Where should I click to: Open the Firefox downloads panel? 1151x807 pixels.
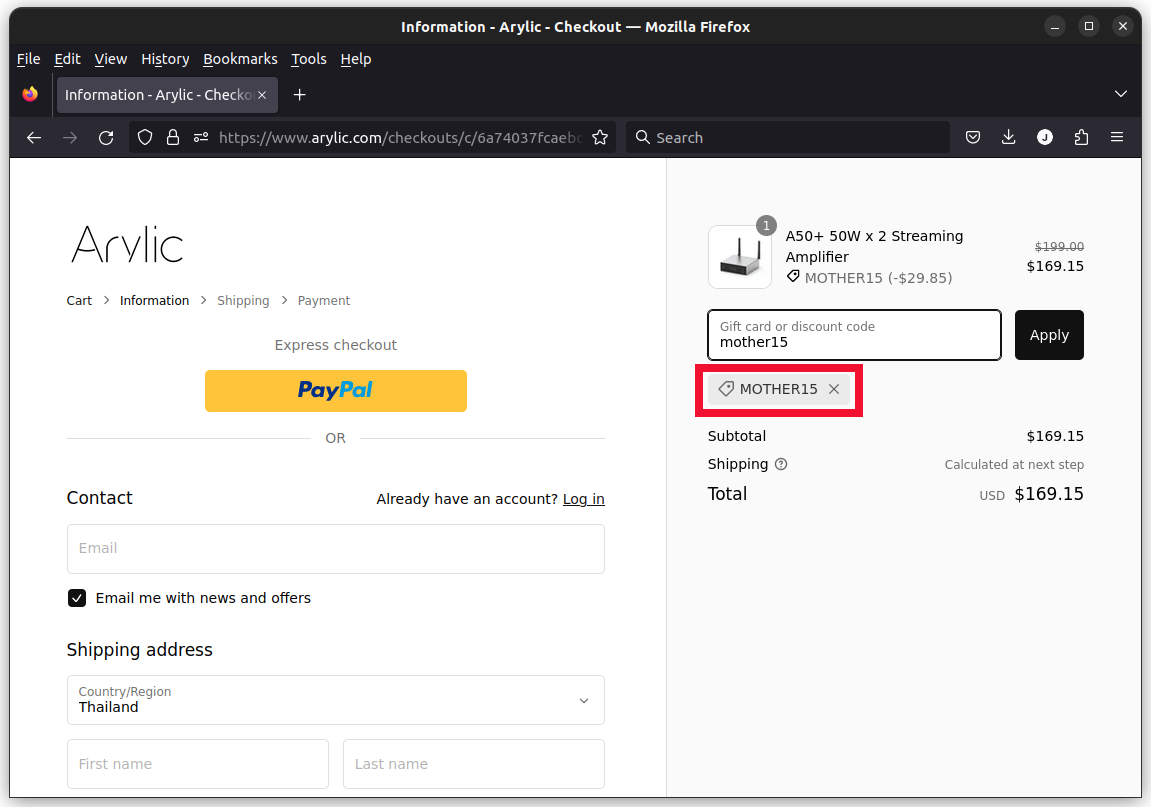pos(1009,137)
